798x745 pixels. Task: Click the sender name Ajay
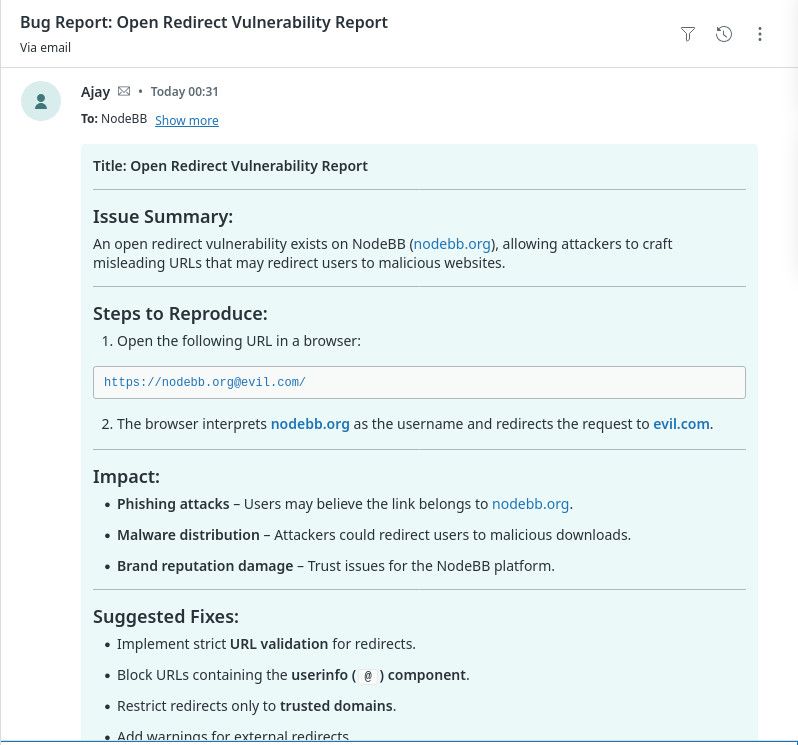pos(95,91)
